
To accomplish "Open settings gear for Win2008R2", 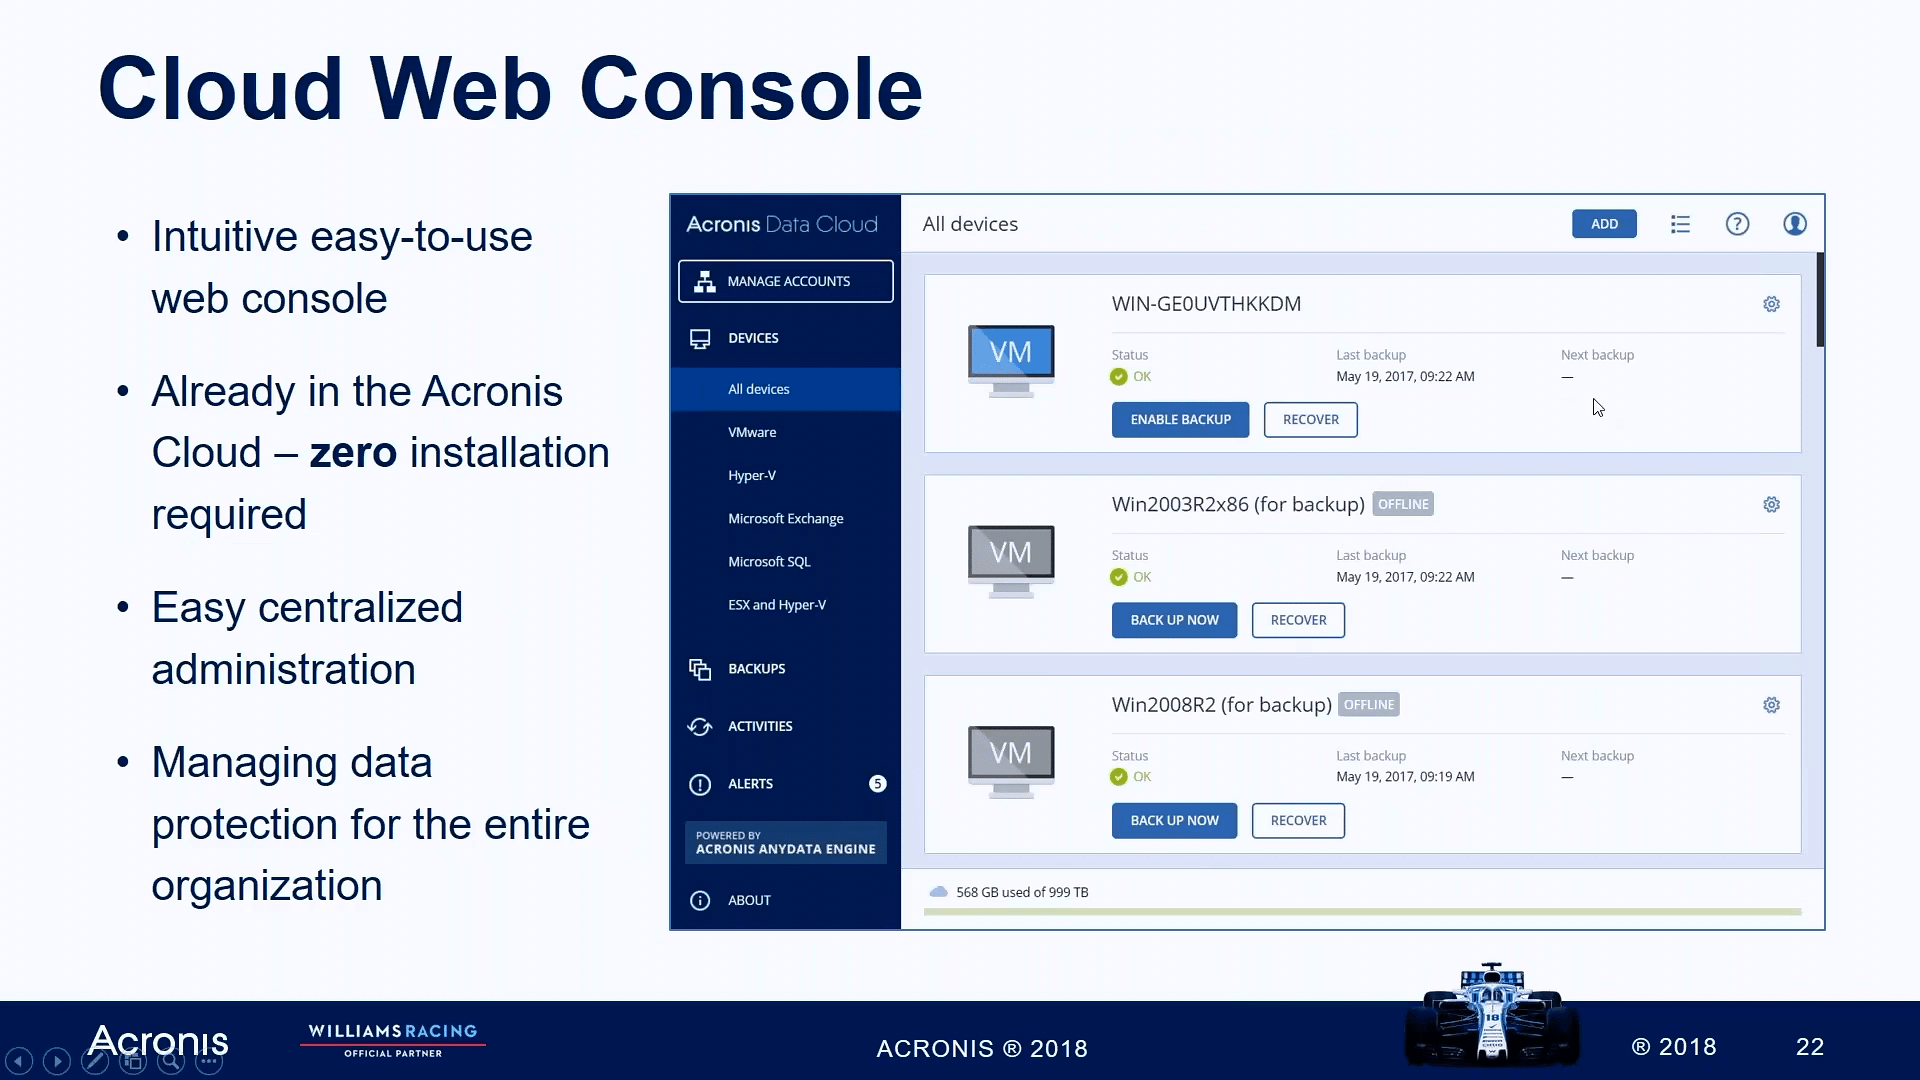I will [x=1771, y=705].
